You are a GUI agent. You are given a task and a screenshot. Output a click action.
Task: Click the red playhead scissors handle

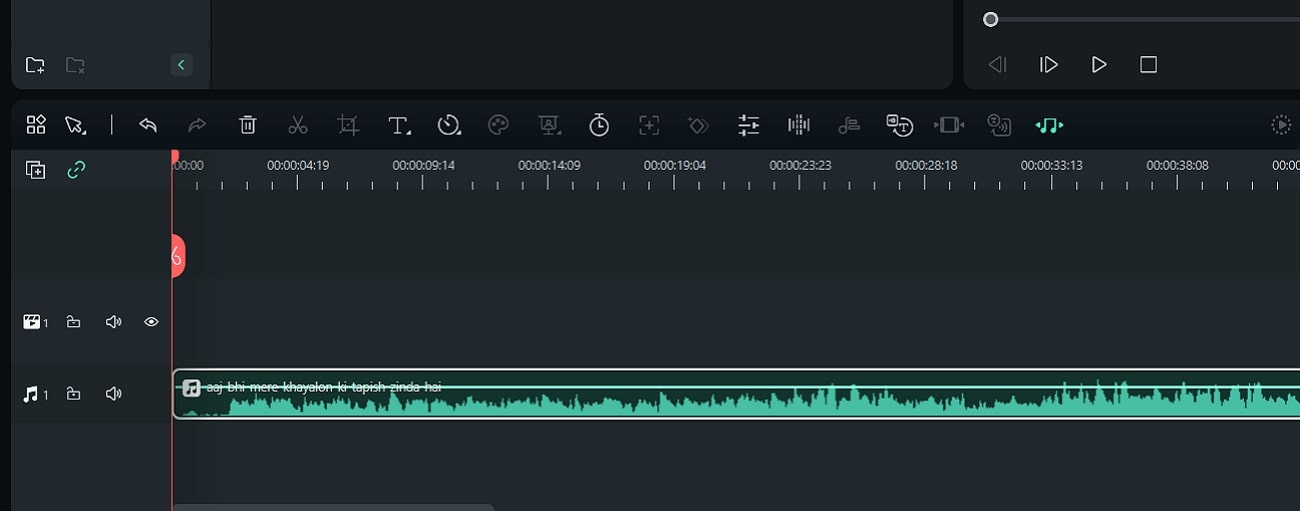coord(177,256)
